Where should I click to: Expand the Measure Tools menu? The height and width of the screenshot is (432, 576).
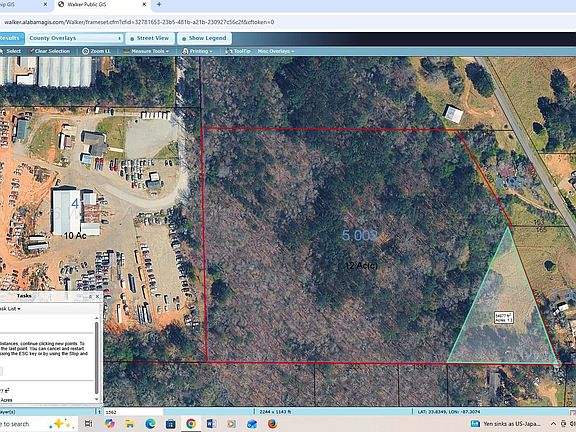tap(146, 51)
